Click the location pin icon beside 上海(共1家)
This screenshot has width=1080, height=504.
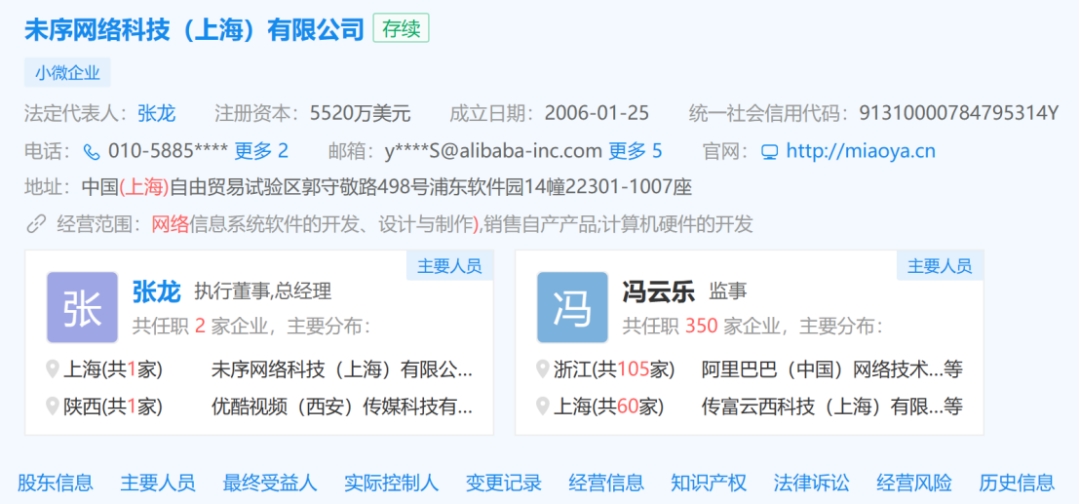tap(52, 370)
